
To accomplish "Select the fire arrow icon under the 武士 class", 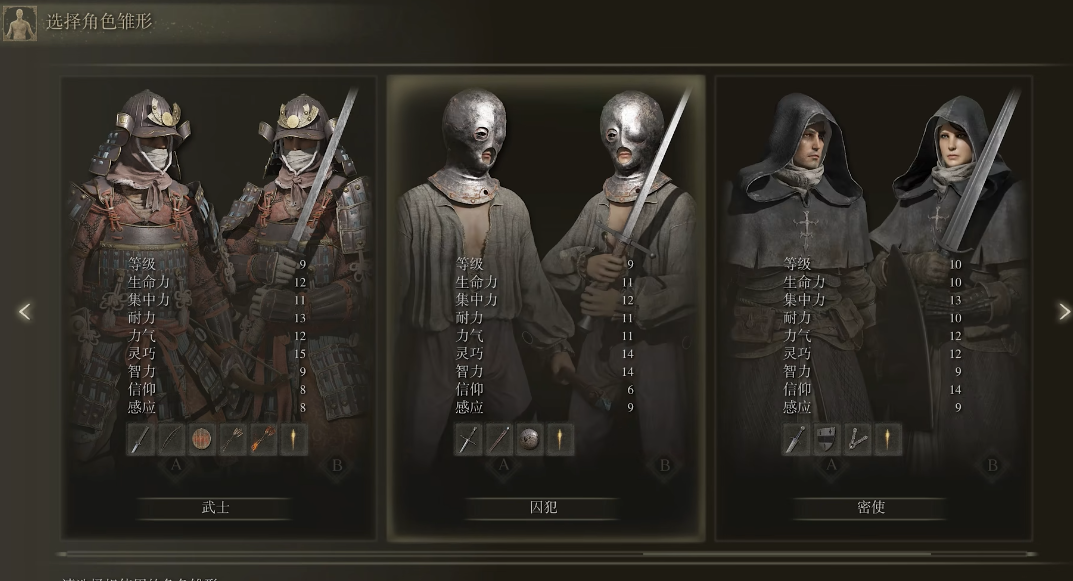I will (263, 439).
